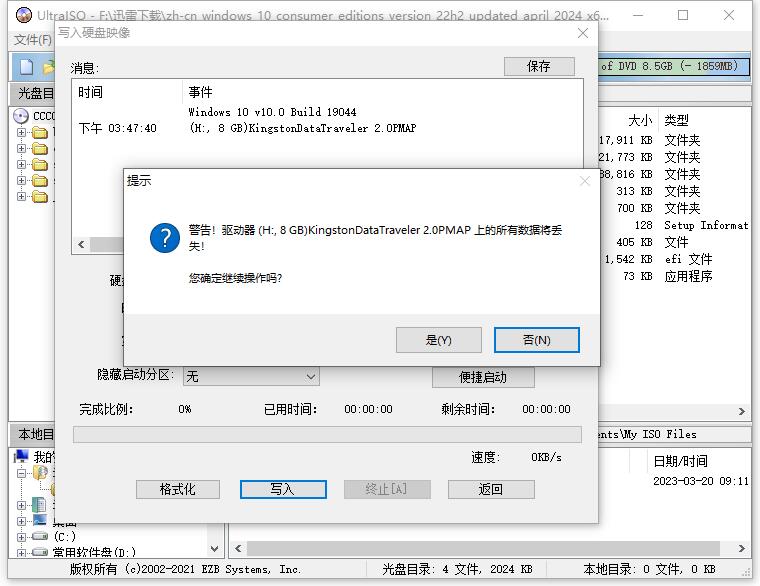Click the 格式化 button
Image resolution: width=760 pixels, height=586 pixels.
pyautogui.click(x=177, y=489)
